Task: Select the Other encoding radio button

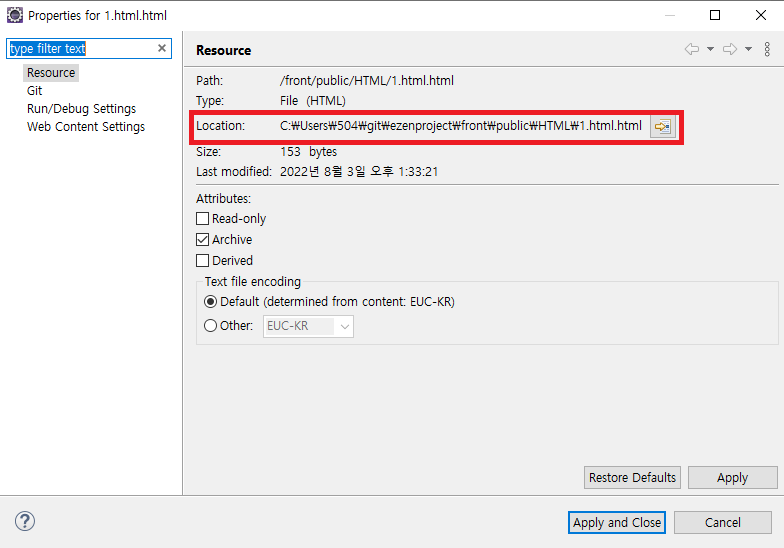Action: 210,326
